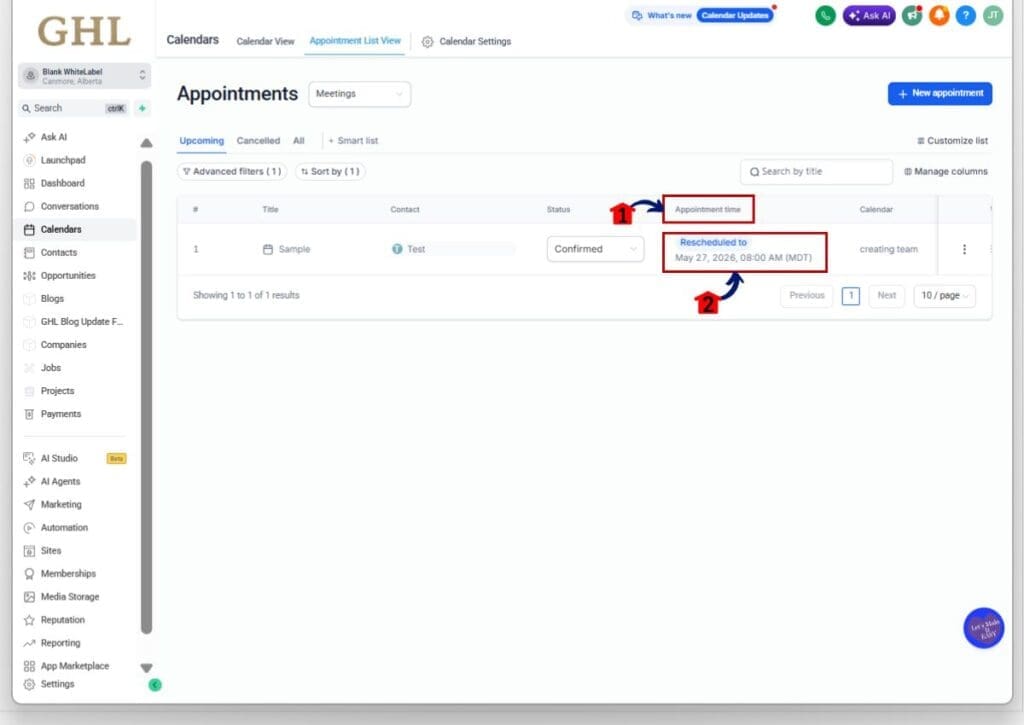This screenshot has height=725, width=1024.
Task: Open the orange notifications bell
Action: 939,16
